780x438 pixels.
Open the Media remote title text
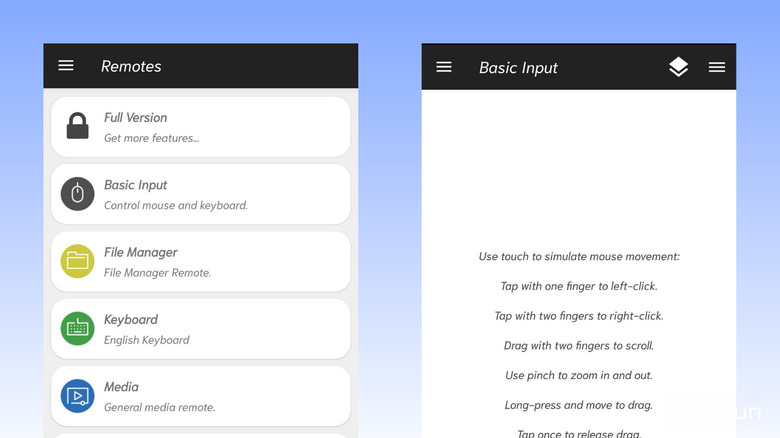[121, 386]
